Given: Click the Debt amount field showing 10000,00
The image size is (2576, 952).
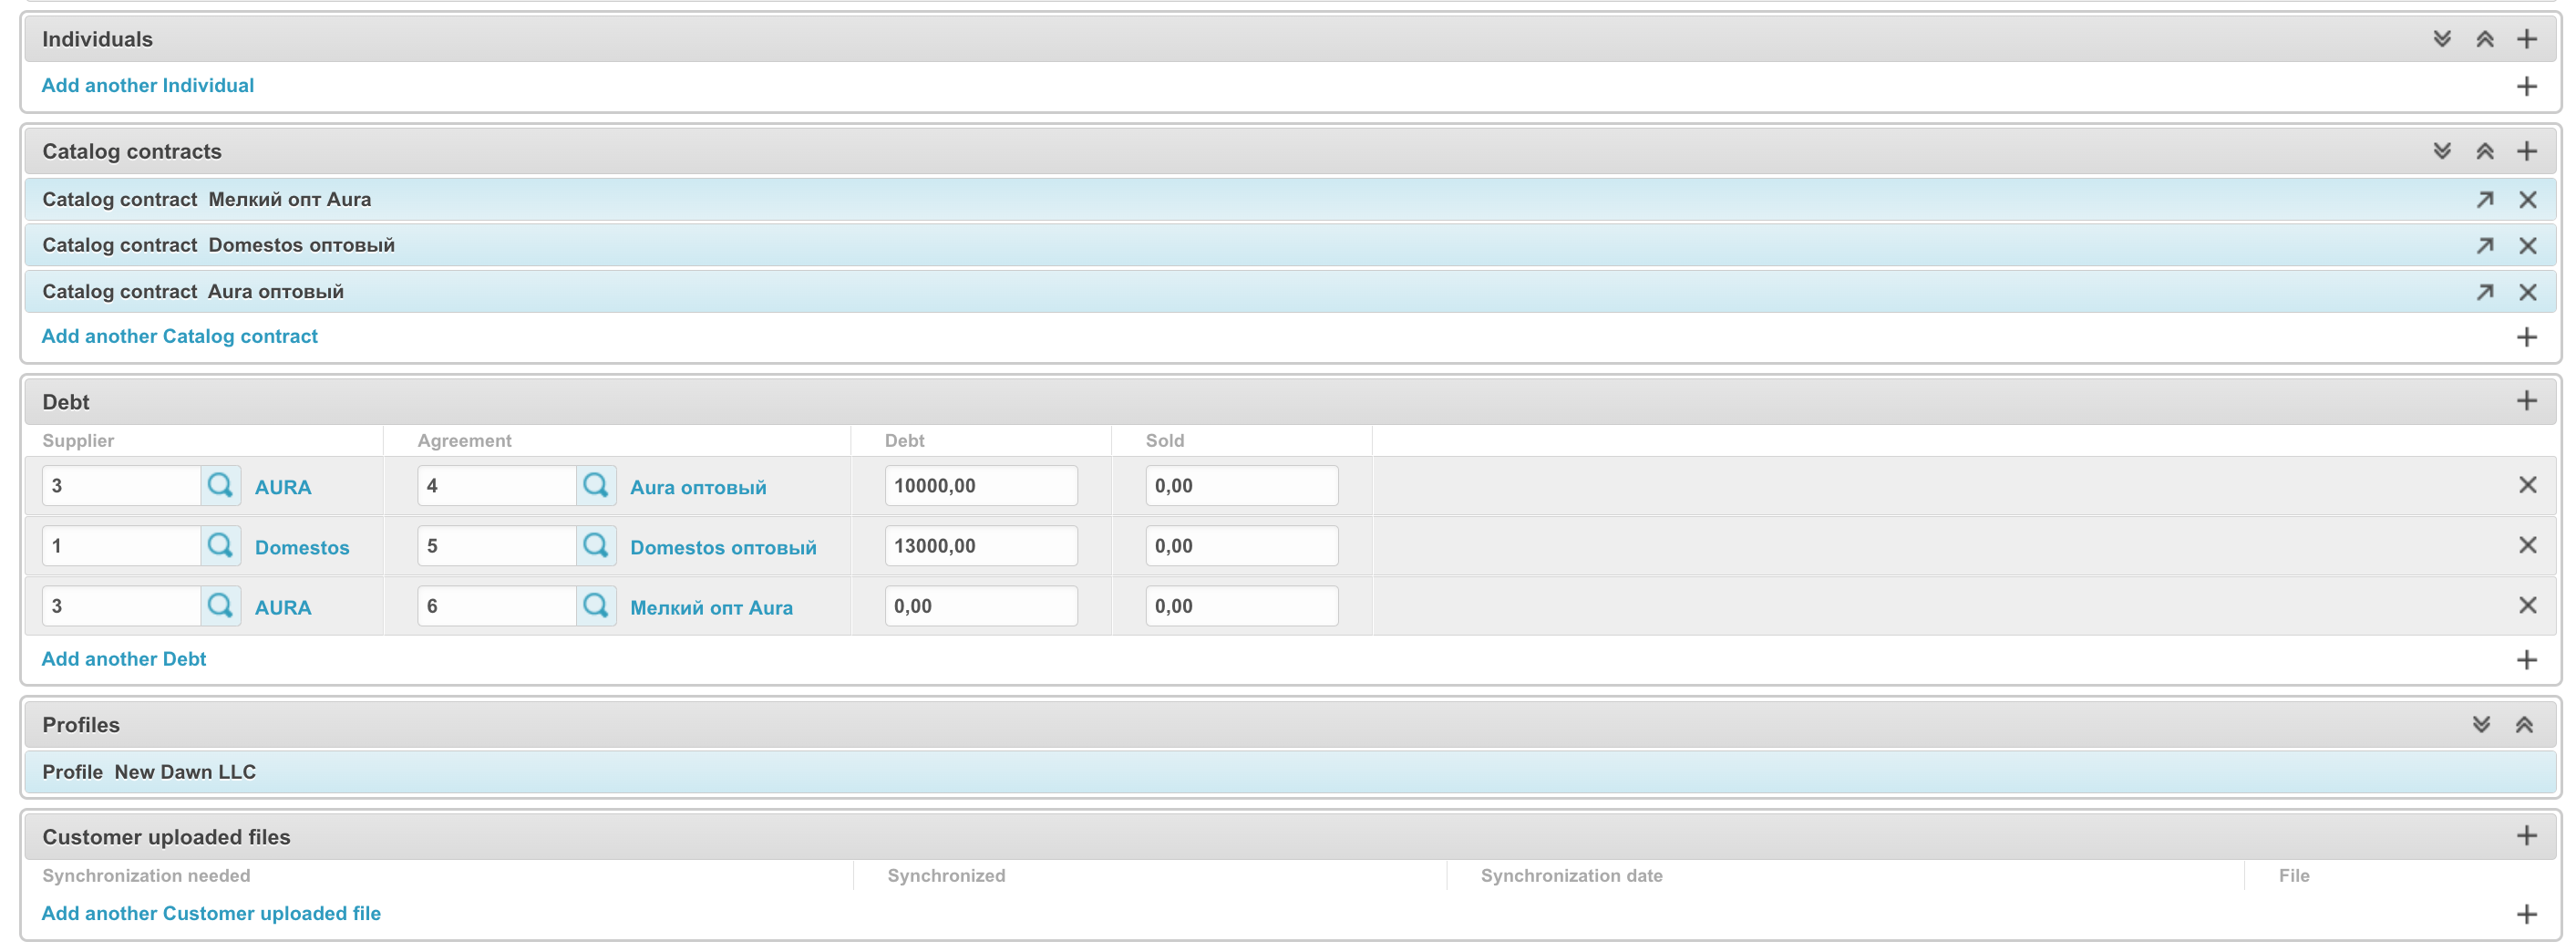Looking at the screenshot, I should pyautogui.click(x=980, y=486).
